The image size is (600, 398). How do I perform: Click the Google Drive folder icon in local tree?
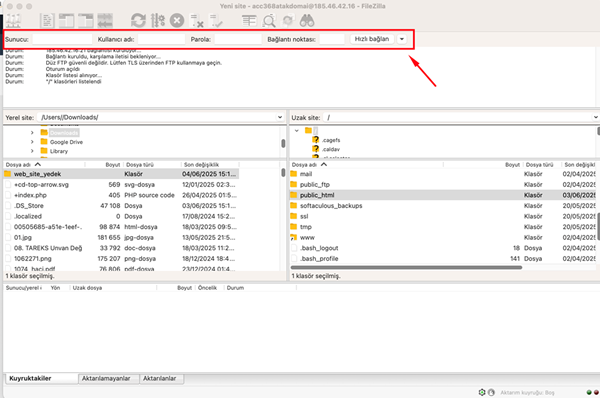pyautogui.click(x=44, y=142)
